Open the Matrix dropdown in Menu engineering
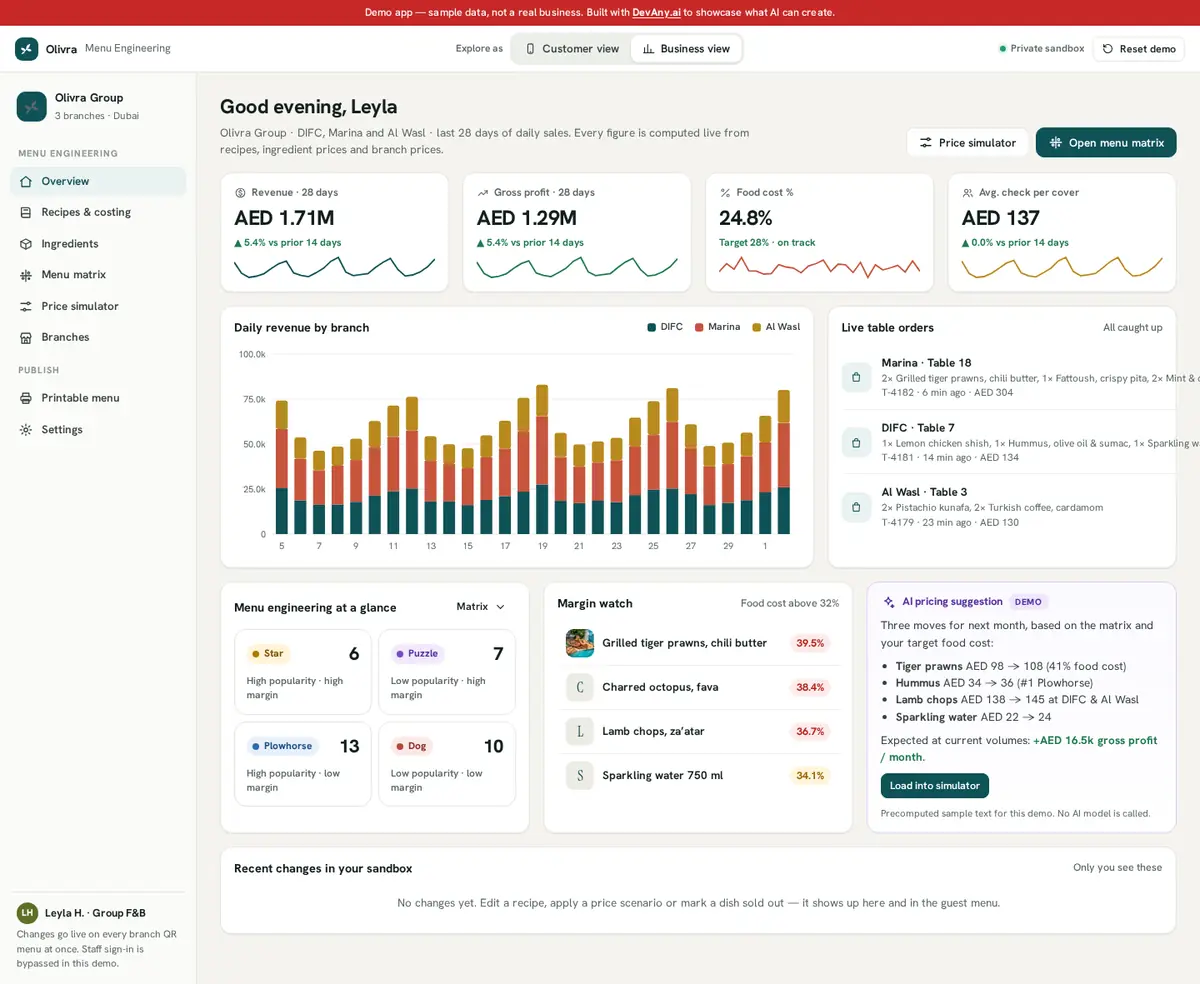1200x984 pixels. [x=481, y=607]
